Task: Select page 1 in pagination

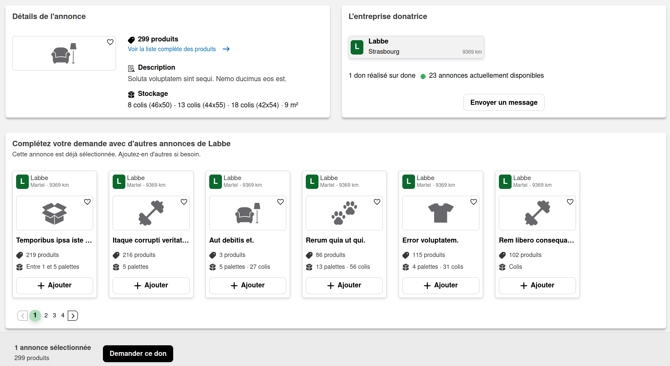Action: [x=35, y=315]
